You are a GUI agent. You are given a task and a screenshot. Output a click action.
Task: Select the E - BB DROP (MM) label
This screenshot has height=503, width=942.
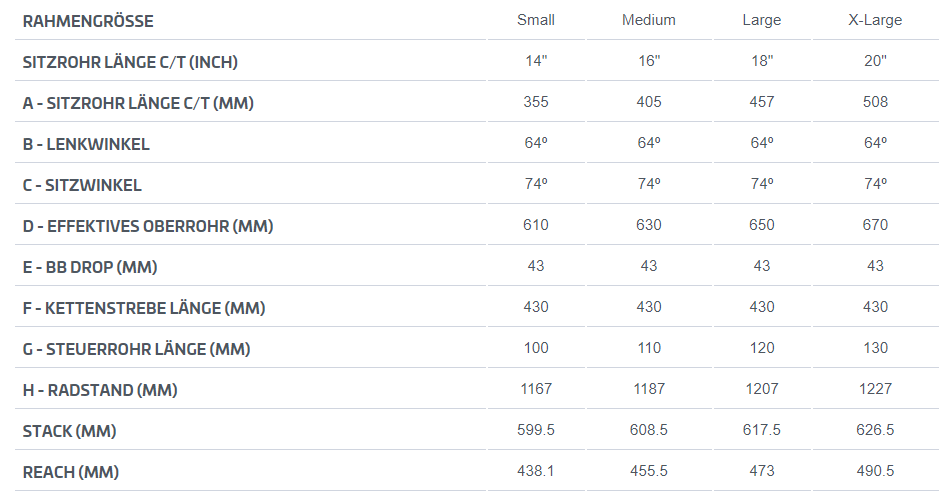pyautogui.click(x=90, y=267)
